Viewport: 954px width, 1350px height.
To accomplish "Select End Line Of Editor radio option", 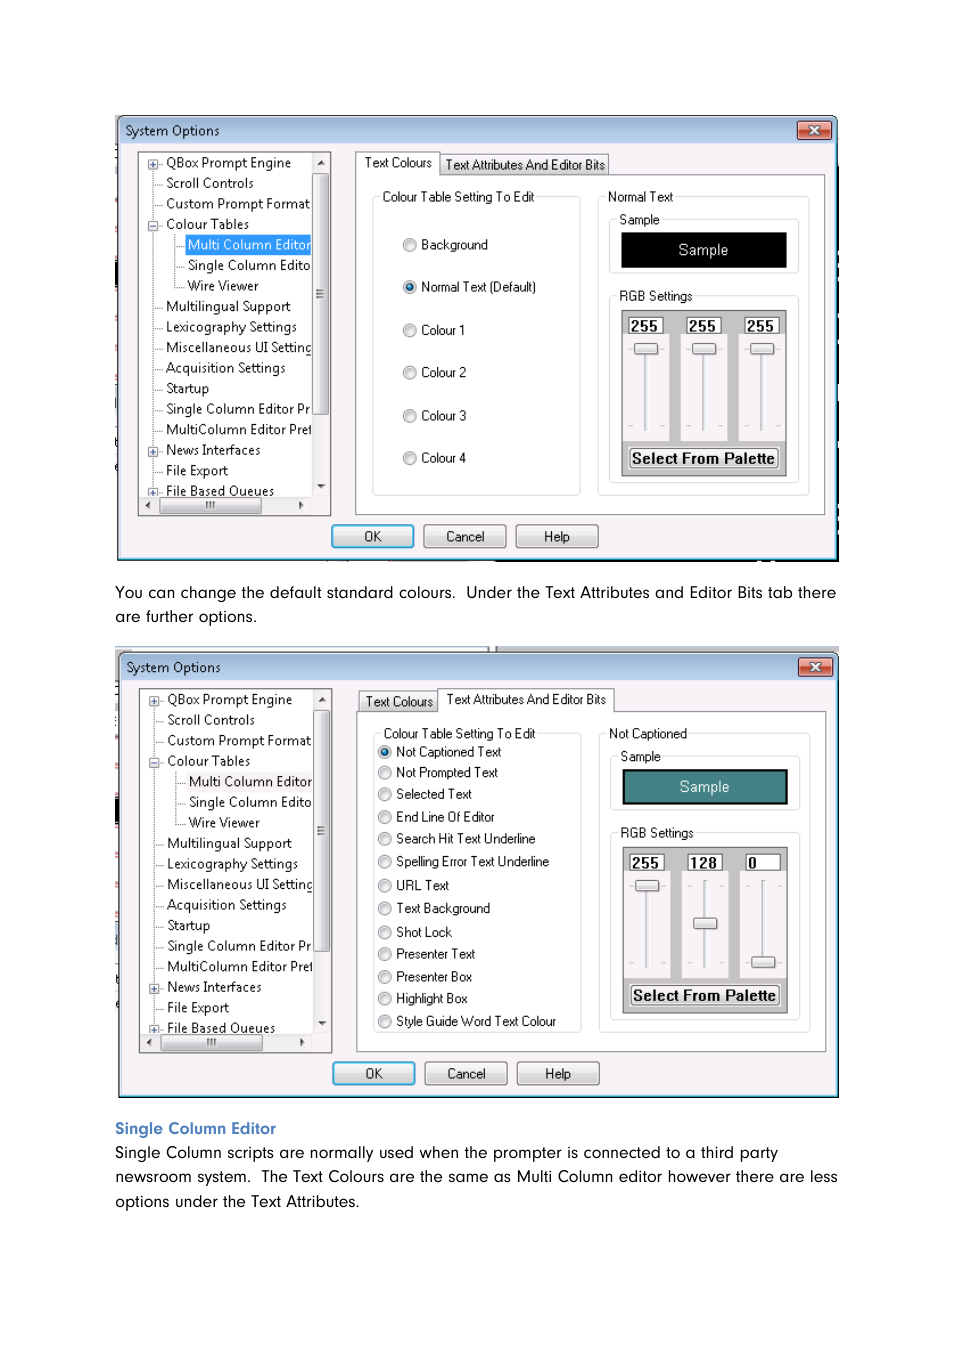I will click(x=384, y=817).
